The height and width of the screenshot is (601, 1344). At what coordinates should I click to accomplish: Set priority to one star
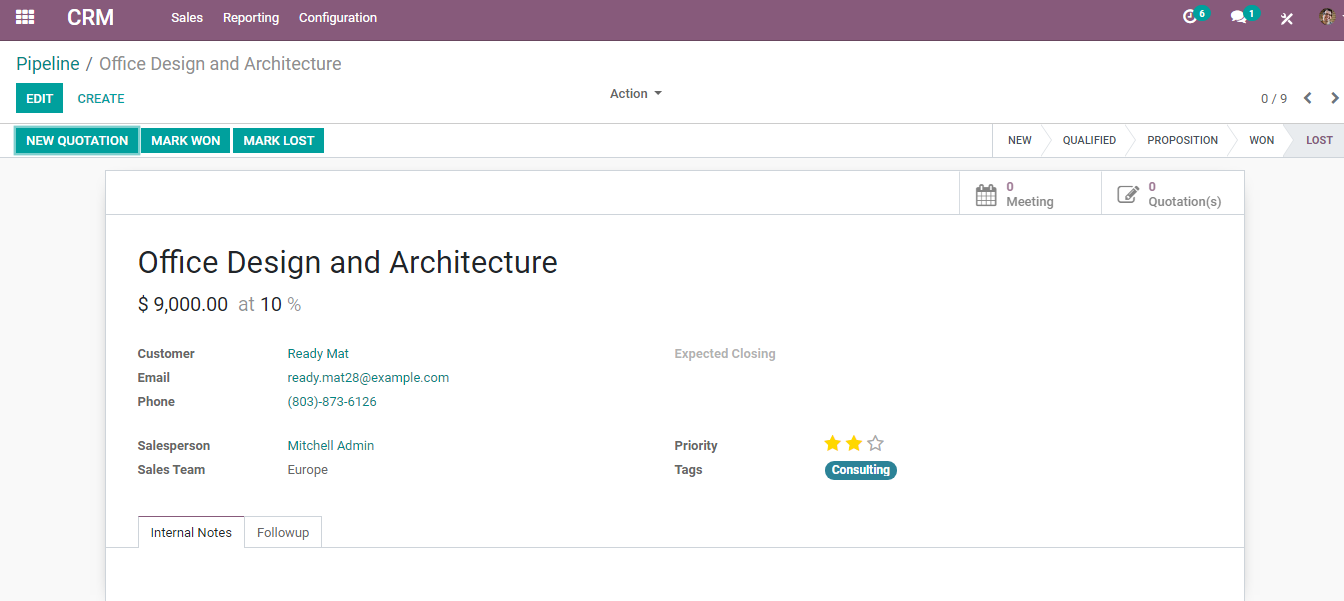[832, 444]
